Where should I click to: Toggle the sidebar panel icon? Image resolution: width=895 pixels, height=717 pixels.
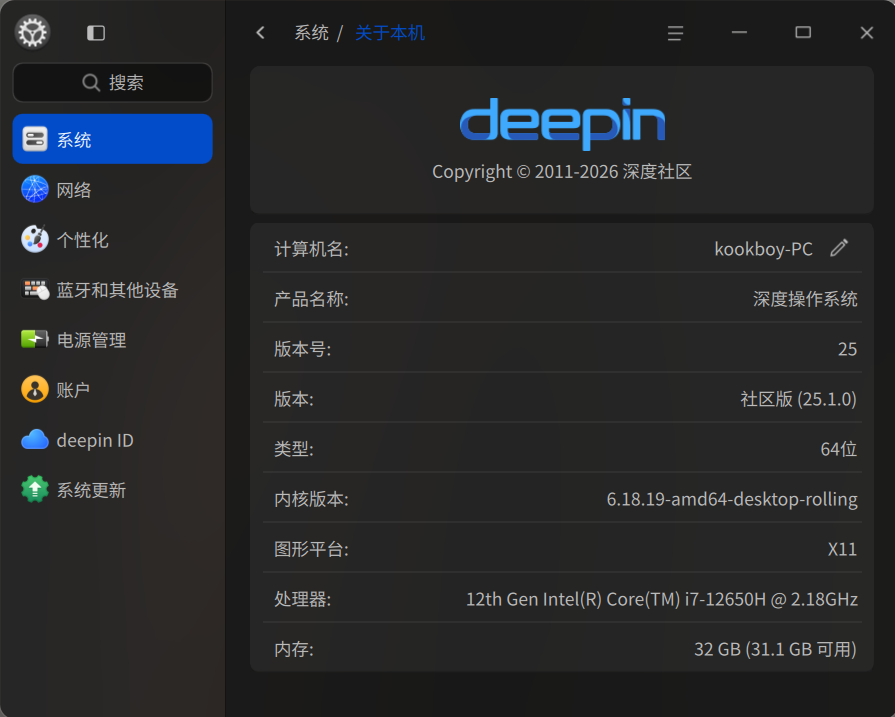96,33
